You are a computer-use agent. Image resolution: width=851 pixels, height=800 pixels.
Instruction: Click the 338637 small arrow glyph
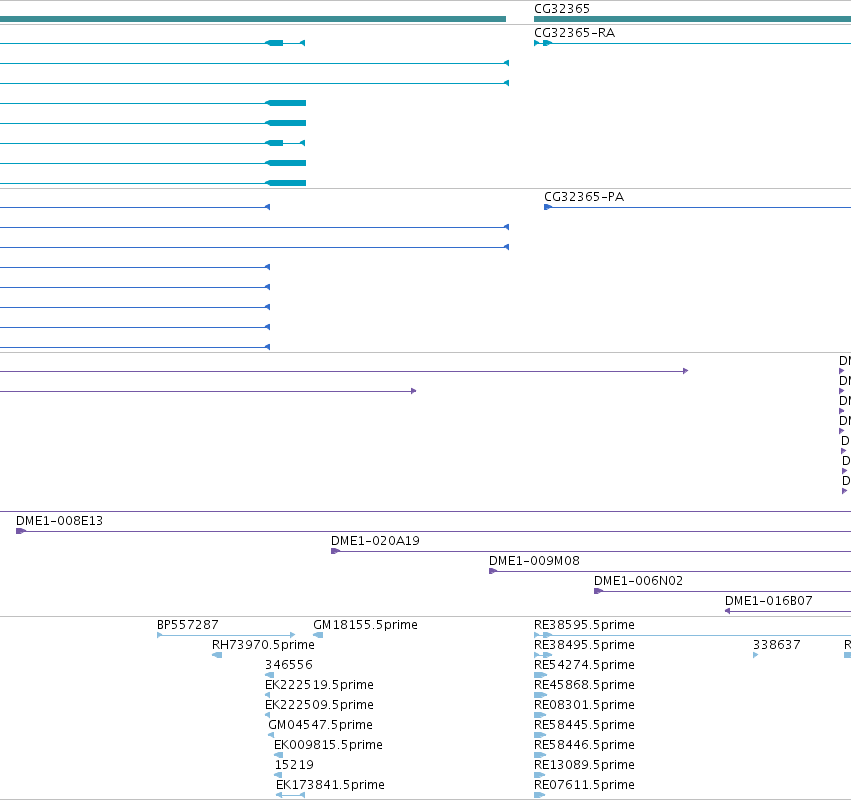(x=755, y=656)
